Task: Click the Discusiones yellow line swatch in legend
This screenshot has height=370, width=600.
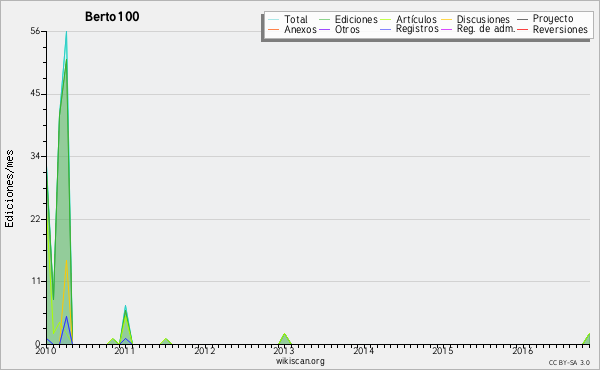Action: coord(447,19)
